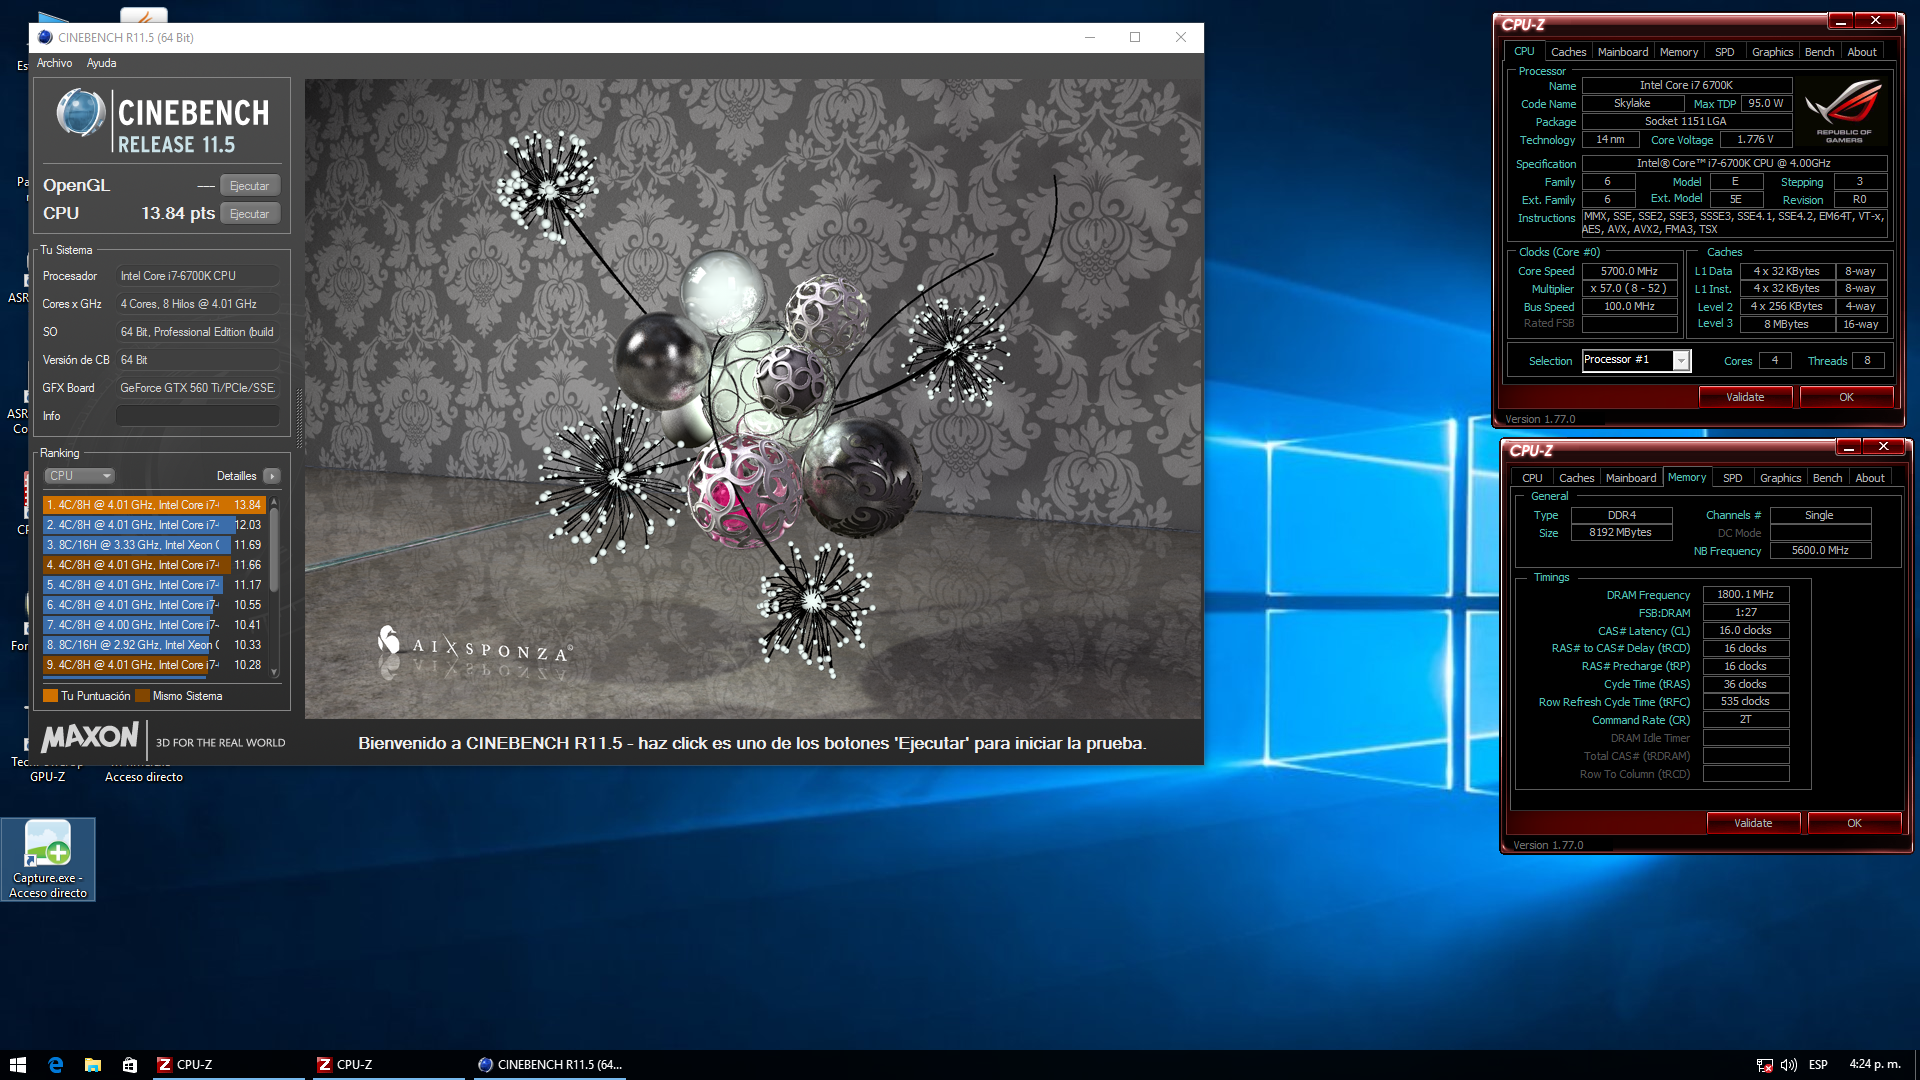Click the MAXON logo at bottom
The width and height of the screenshot is (1920, 1080).
(90, 738)
